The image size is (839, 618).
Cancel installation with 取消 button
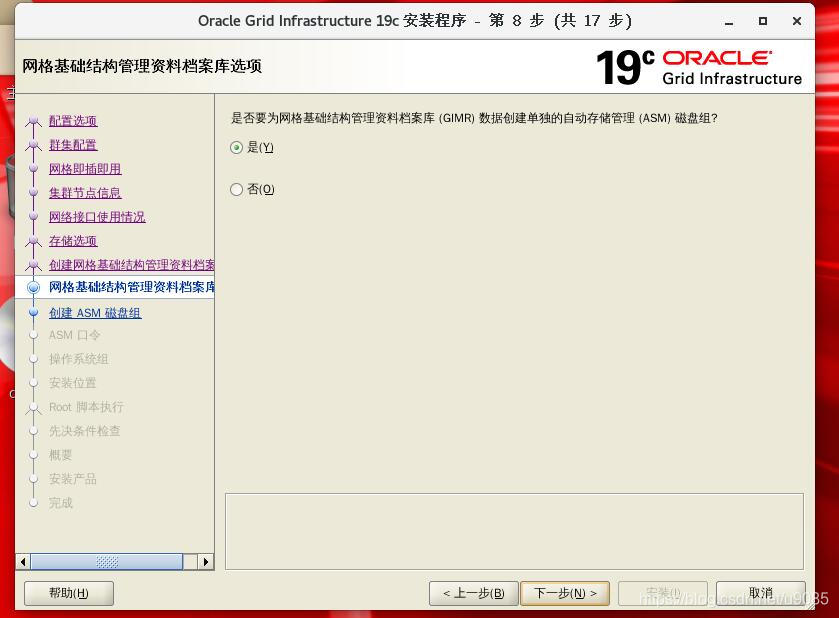click(x=760, y=593)
